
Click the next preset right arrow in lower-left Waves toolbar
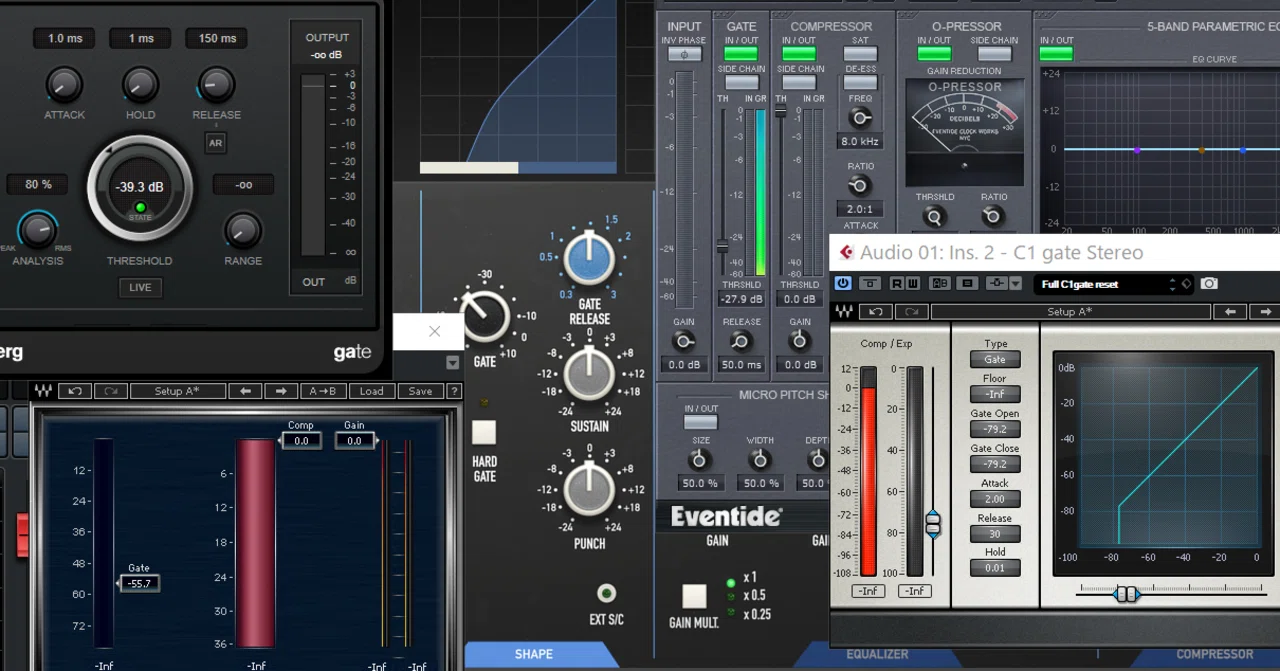coord(281,391)
